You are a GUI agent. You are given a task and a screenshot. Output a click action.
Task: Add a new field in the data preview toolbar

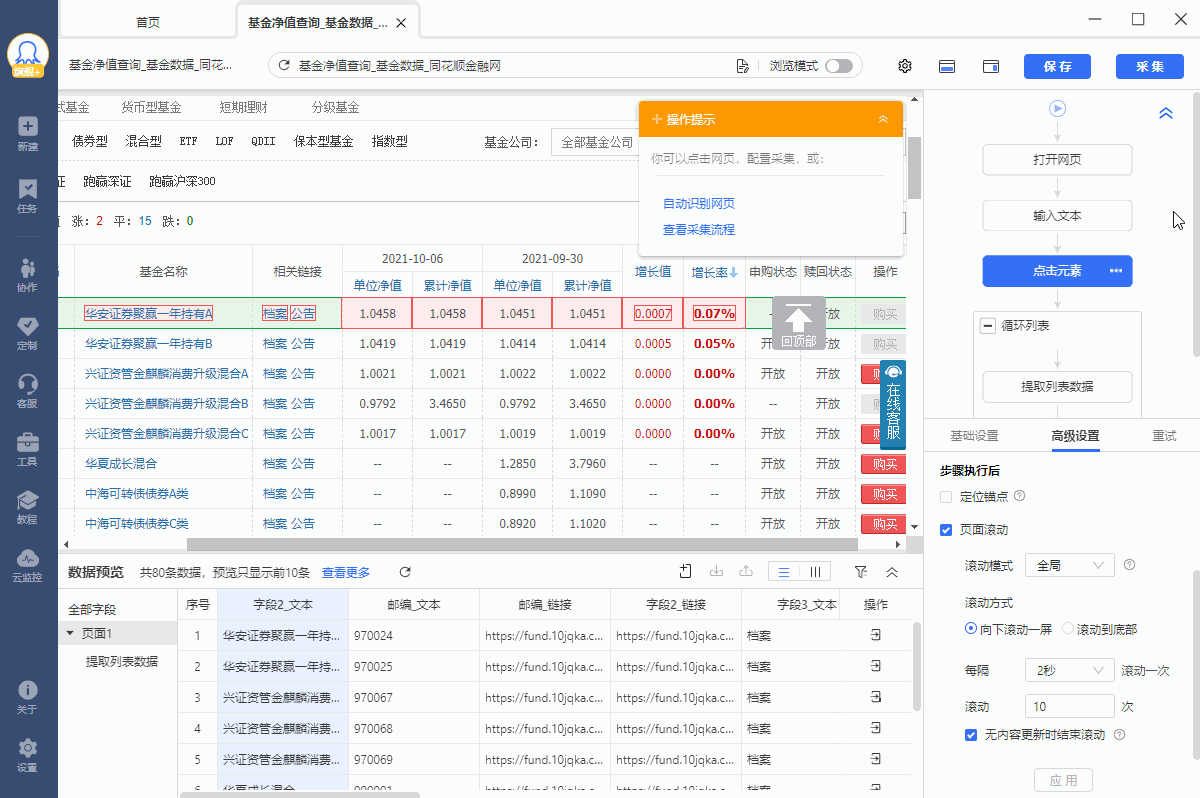tap(686, 571)
